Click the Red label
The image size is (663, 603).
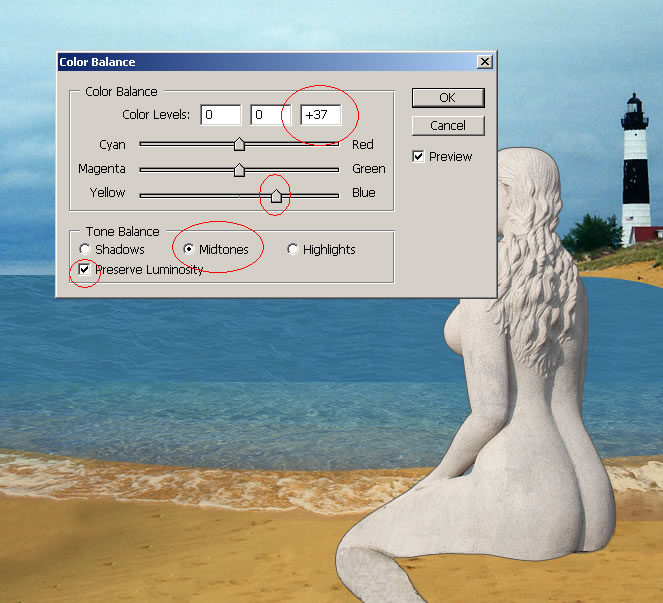point(363,145)
